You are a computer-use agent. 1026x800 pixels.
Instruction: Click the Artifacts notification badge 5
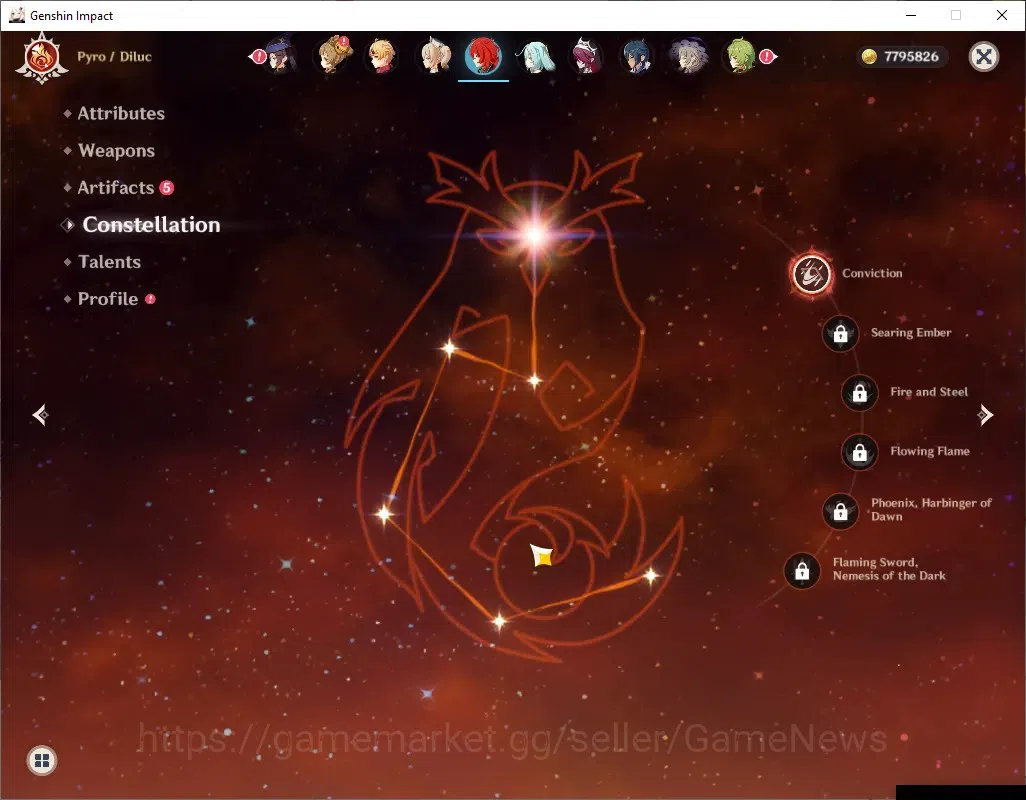click(167, 188)
